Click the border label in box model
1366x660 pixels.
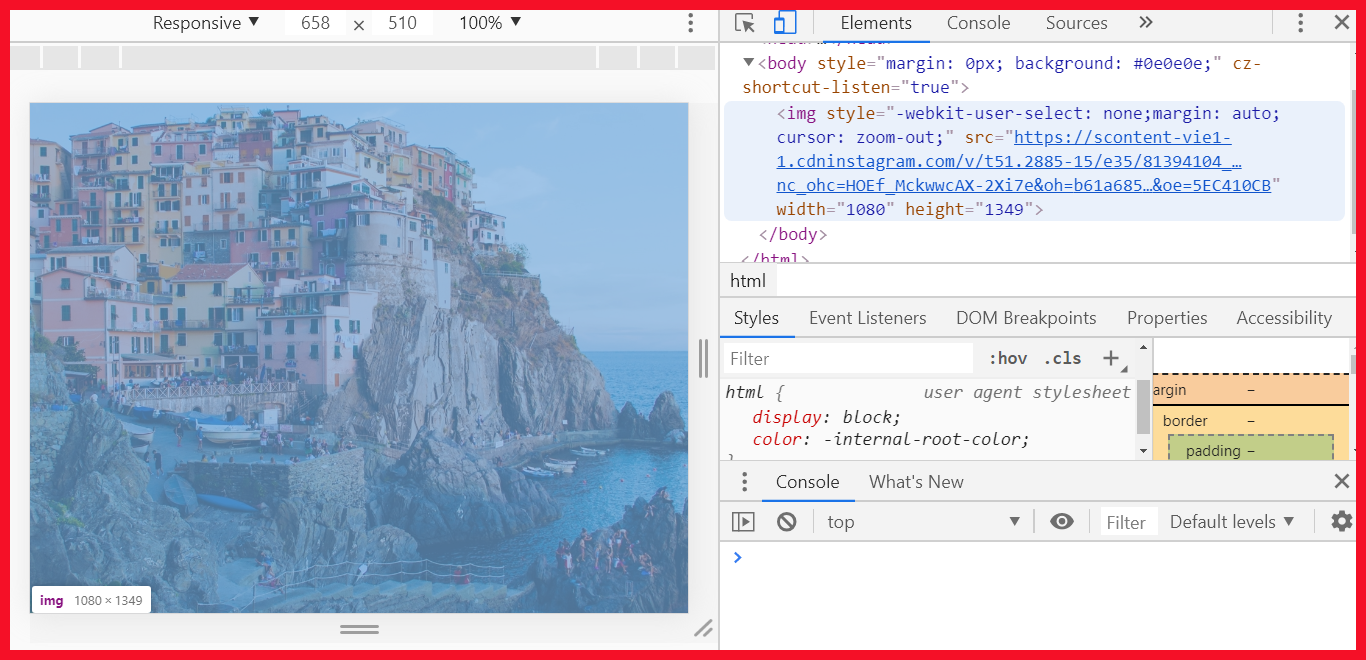pyautogui.click(x=1185, y=421)
